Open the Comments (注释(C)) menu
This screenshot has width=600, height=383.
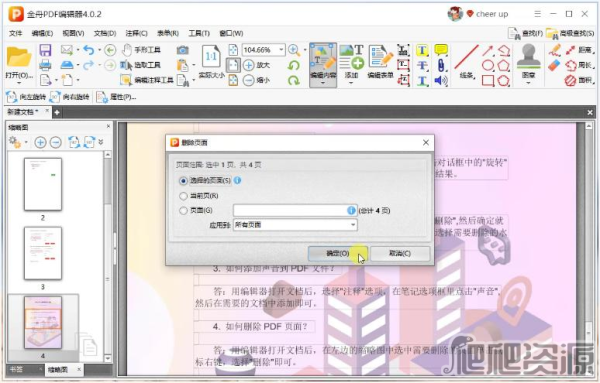pos(136,33)
